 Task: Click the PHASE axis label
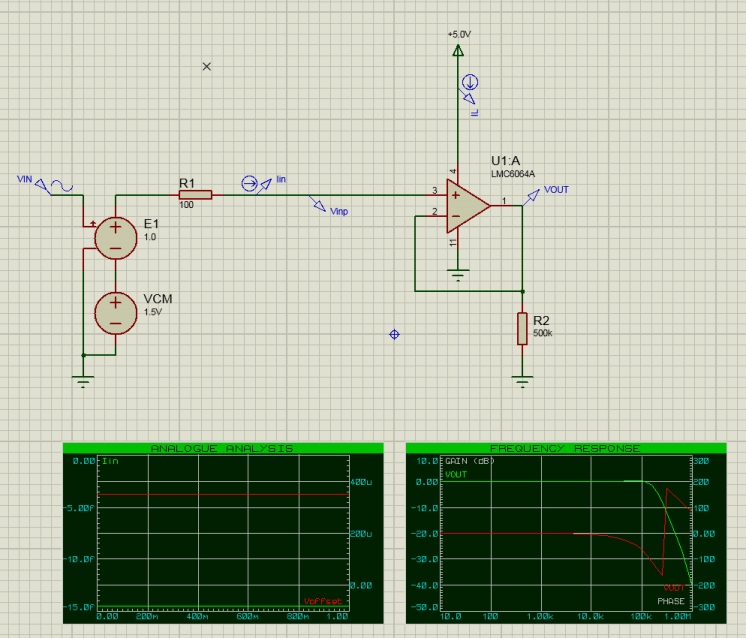(671, 601)
